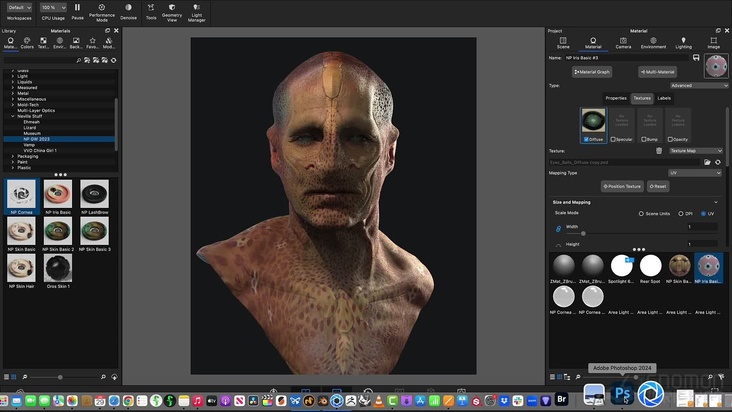Switch to material Labels tab

664,98
